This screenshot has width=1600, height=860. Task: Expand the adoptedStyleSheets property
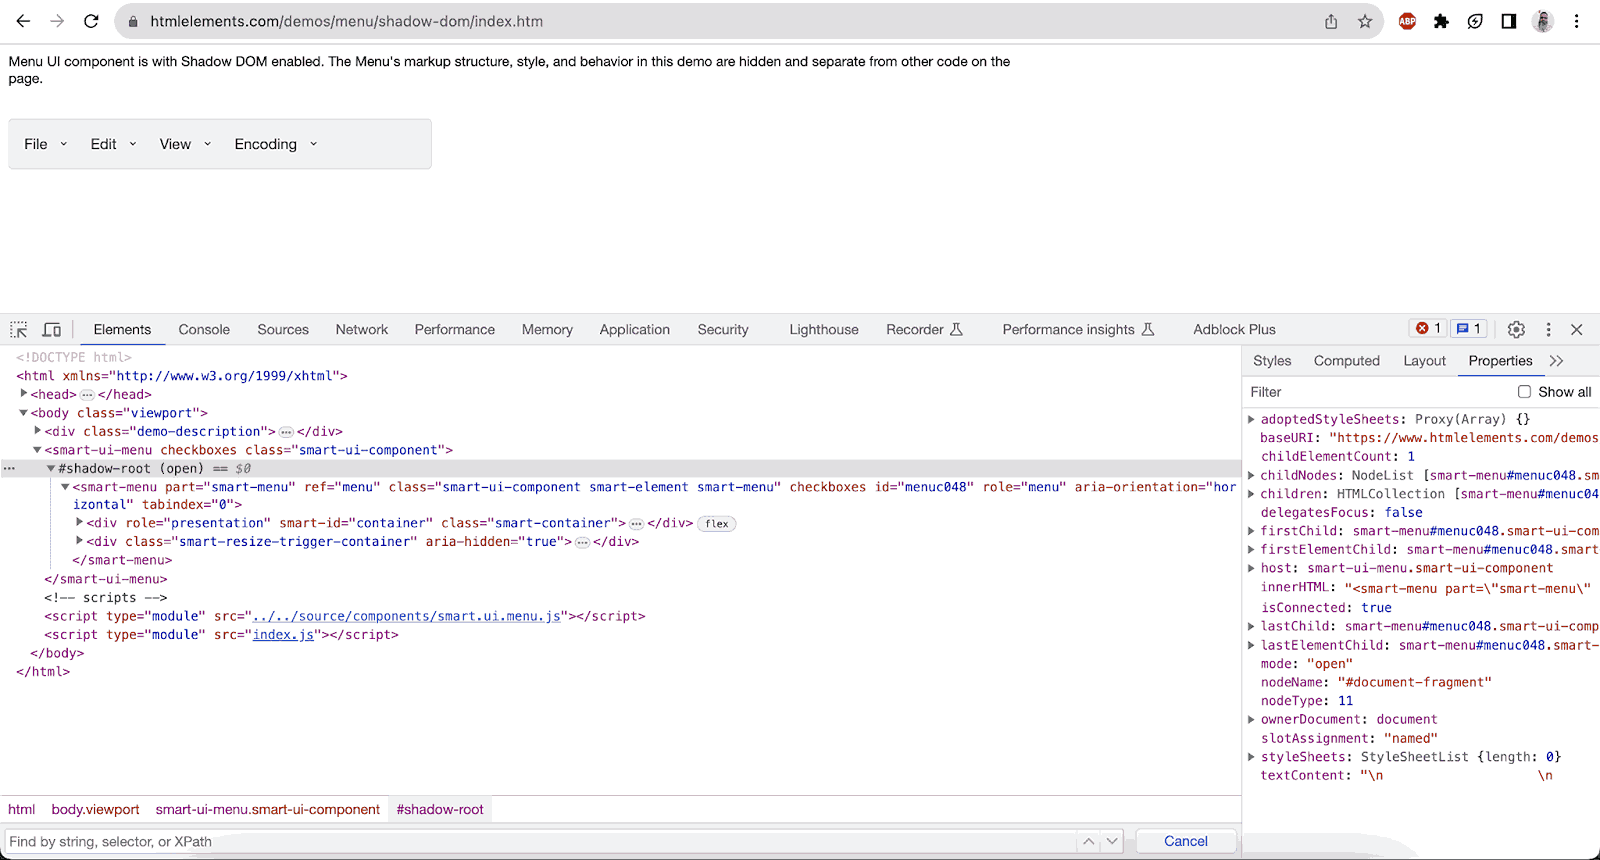pos(1251,419)
